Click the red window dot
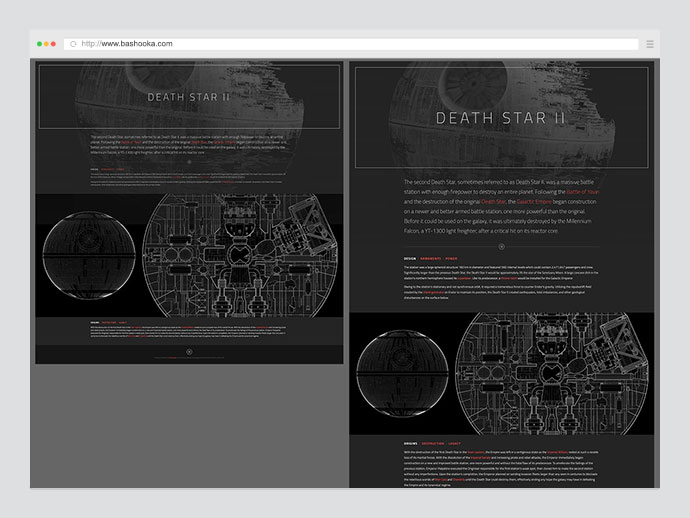This screenshot has width=690, height=518. pos(53,44)
